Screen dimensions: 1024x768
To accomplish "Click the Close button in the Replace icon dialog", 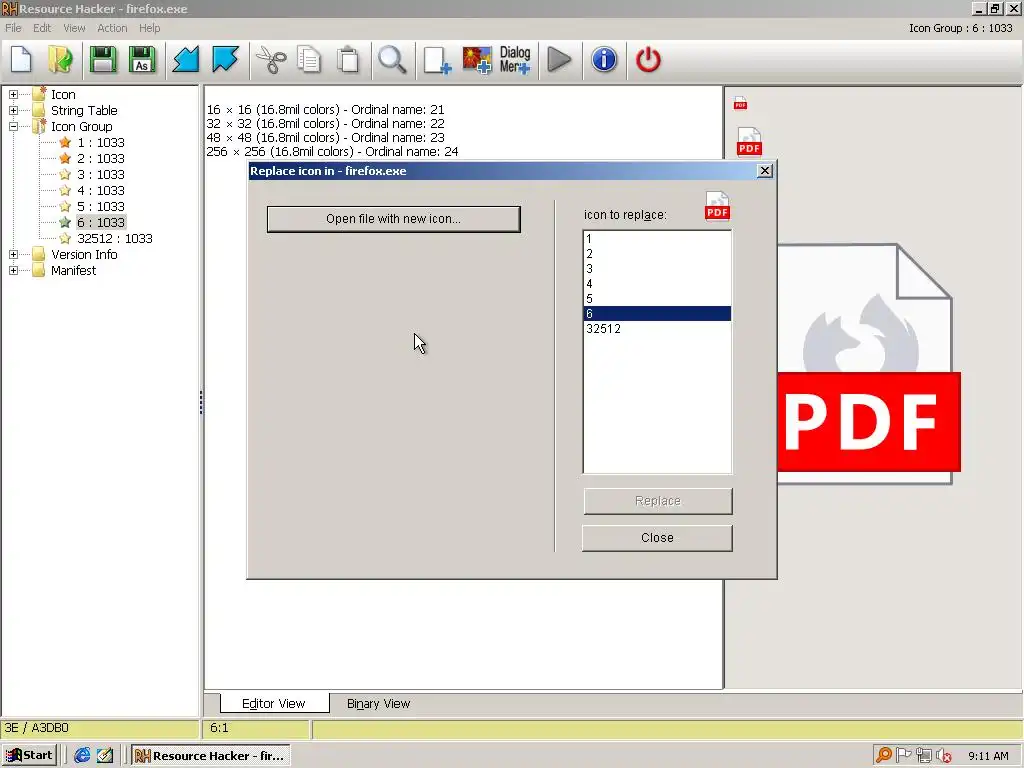I will [657, 537].
